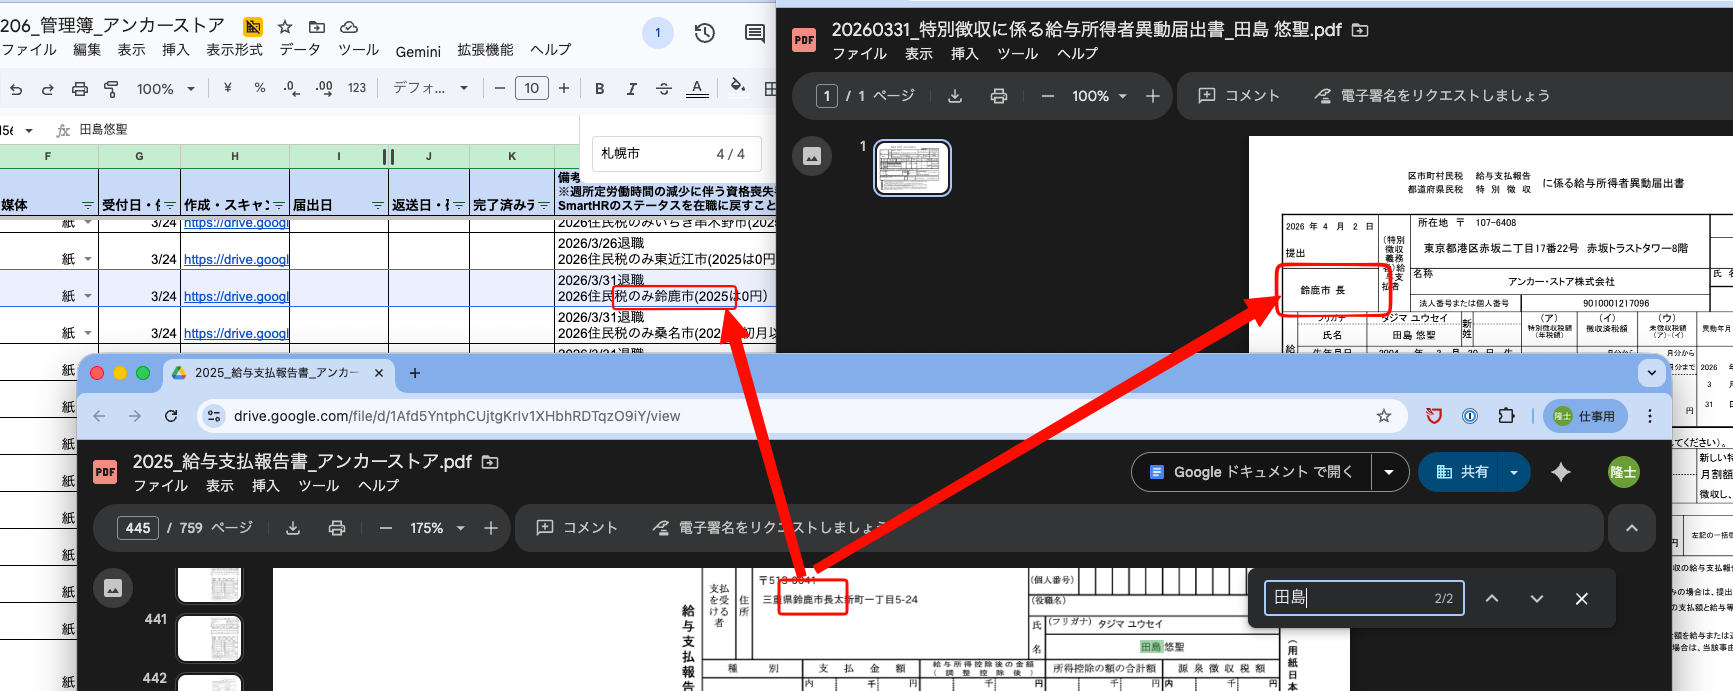Screen dimensions: 1733x691
Task: Add コメント in right PDF viewer
Action: (1239, 96)
